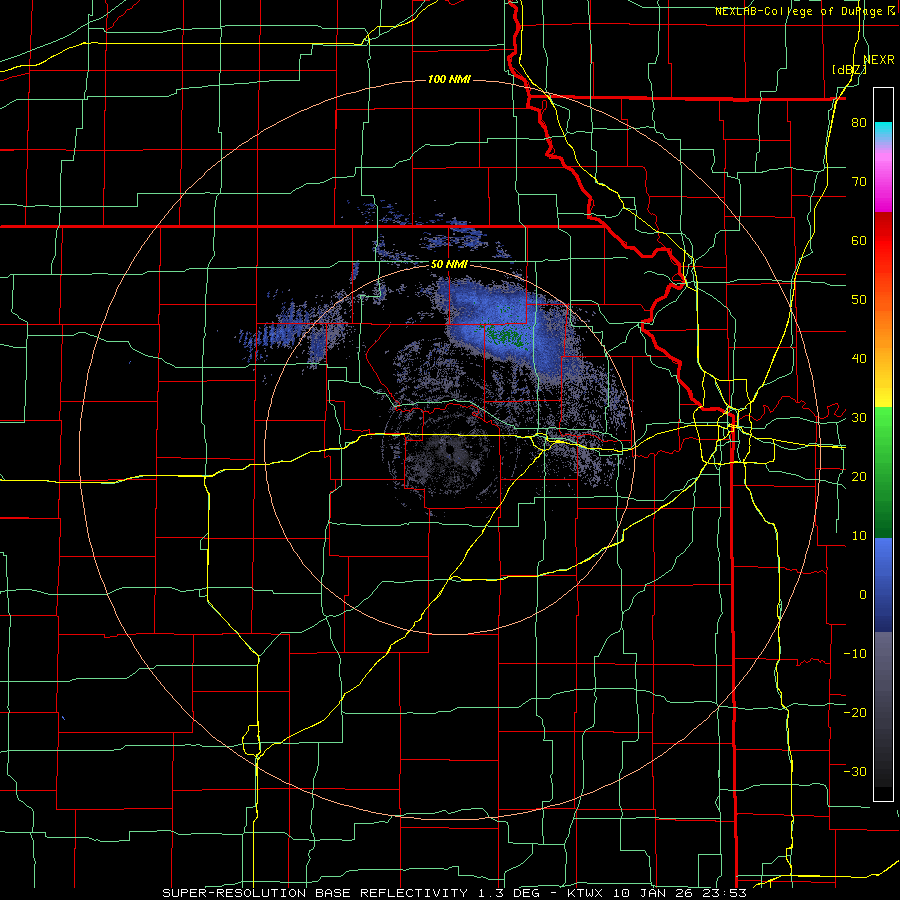Click the 100 NMI range ring label
This screenshot has height=900, width=900.
click(449, 79)
